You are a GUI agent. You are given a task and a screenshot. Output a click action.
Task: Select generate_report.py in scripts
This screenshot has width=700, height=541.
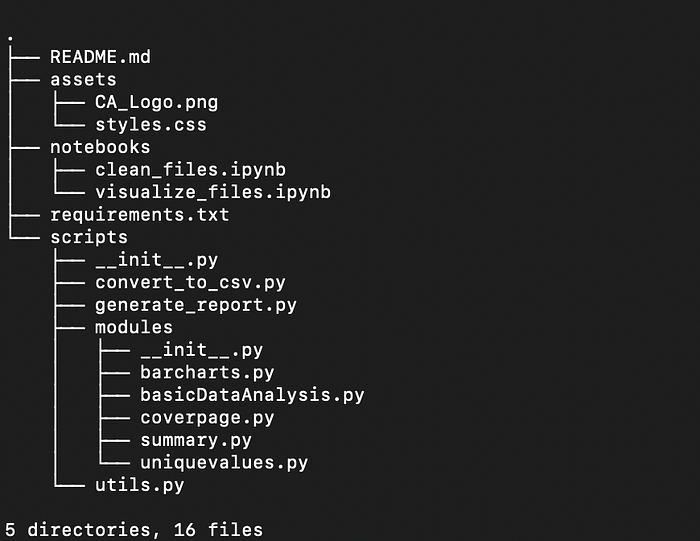coord(196,305)
